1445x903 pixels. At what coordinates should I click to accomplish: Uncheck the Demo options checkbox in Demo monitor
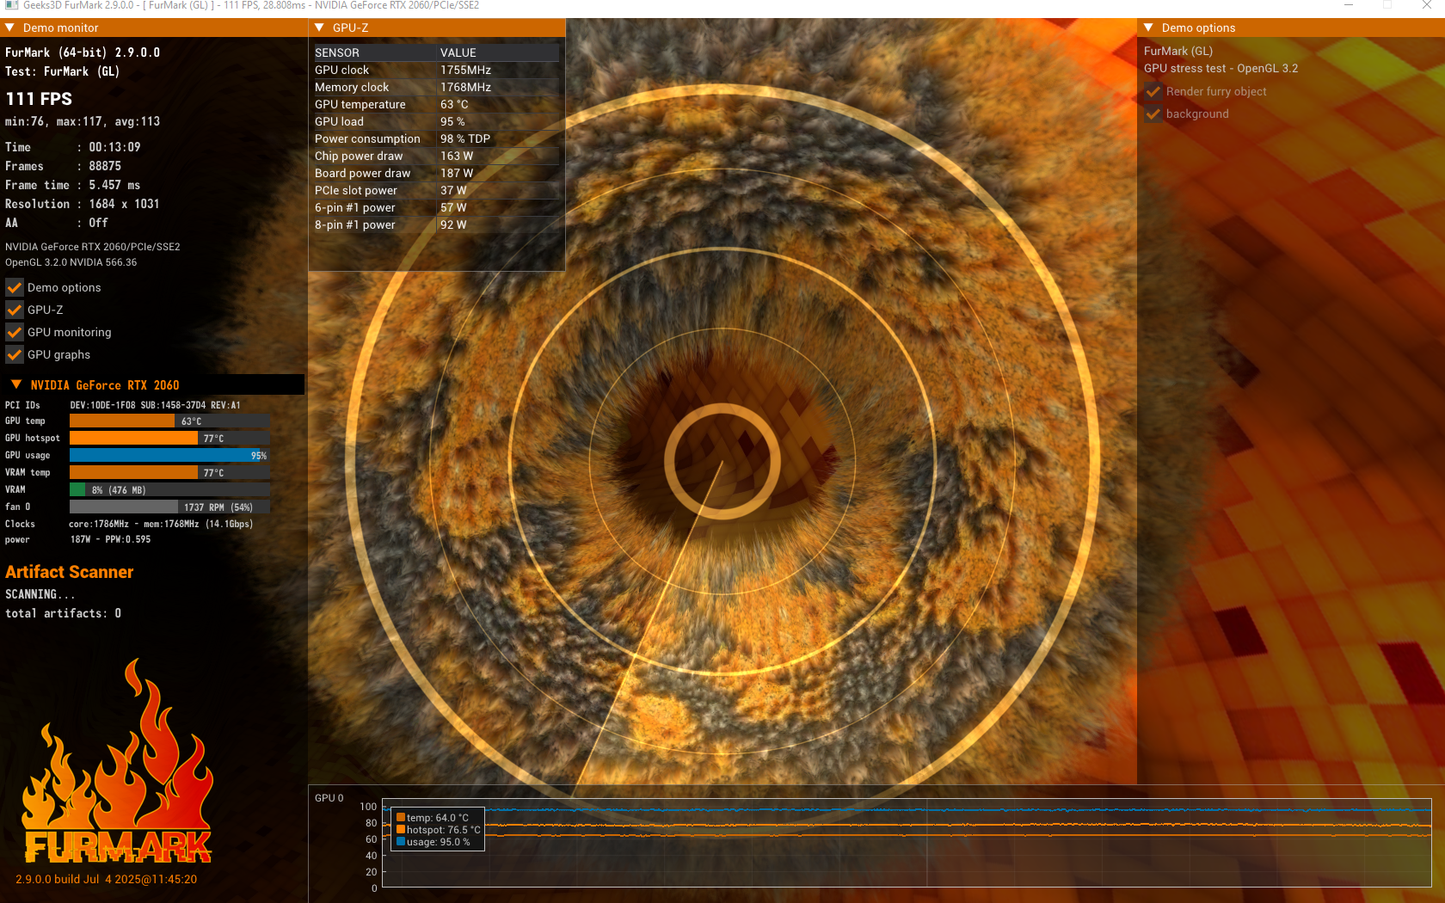tap(14, 287)
